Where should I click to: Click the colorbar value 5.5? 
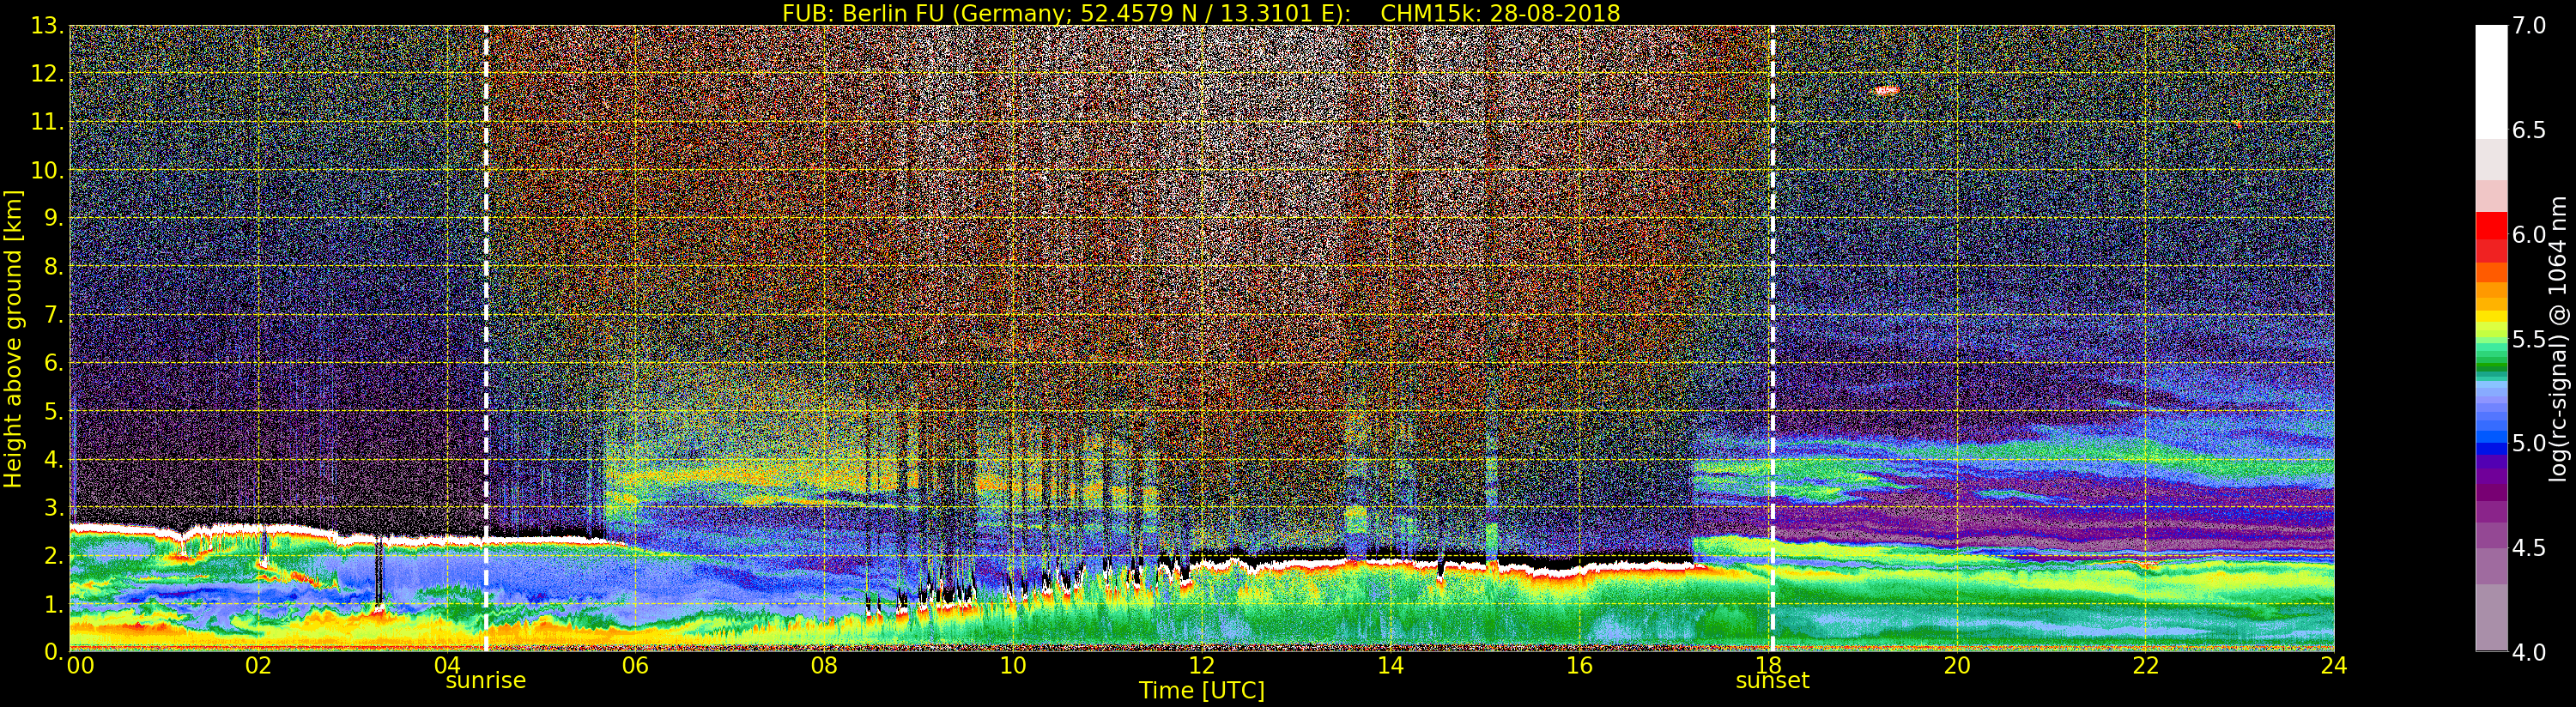pos(2529,339)
